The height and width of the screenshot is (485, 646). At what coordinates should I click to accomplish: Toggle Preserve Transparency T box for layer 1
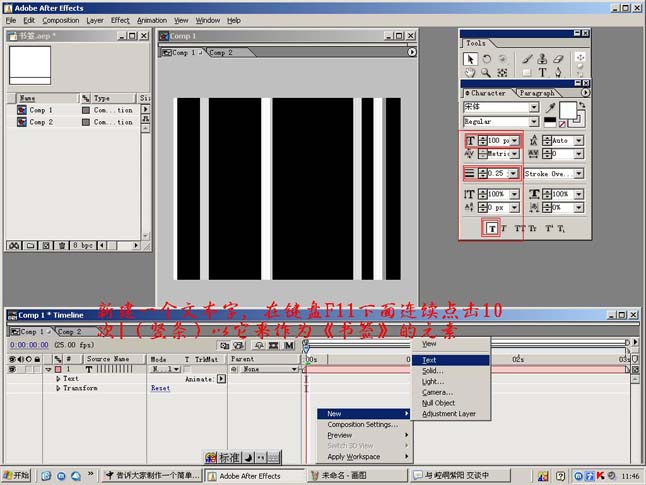click(187, 369)
